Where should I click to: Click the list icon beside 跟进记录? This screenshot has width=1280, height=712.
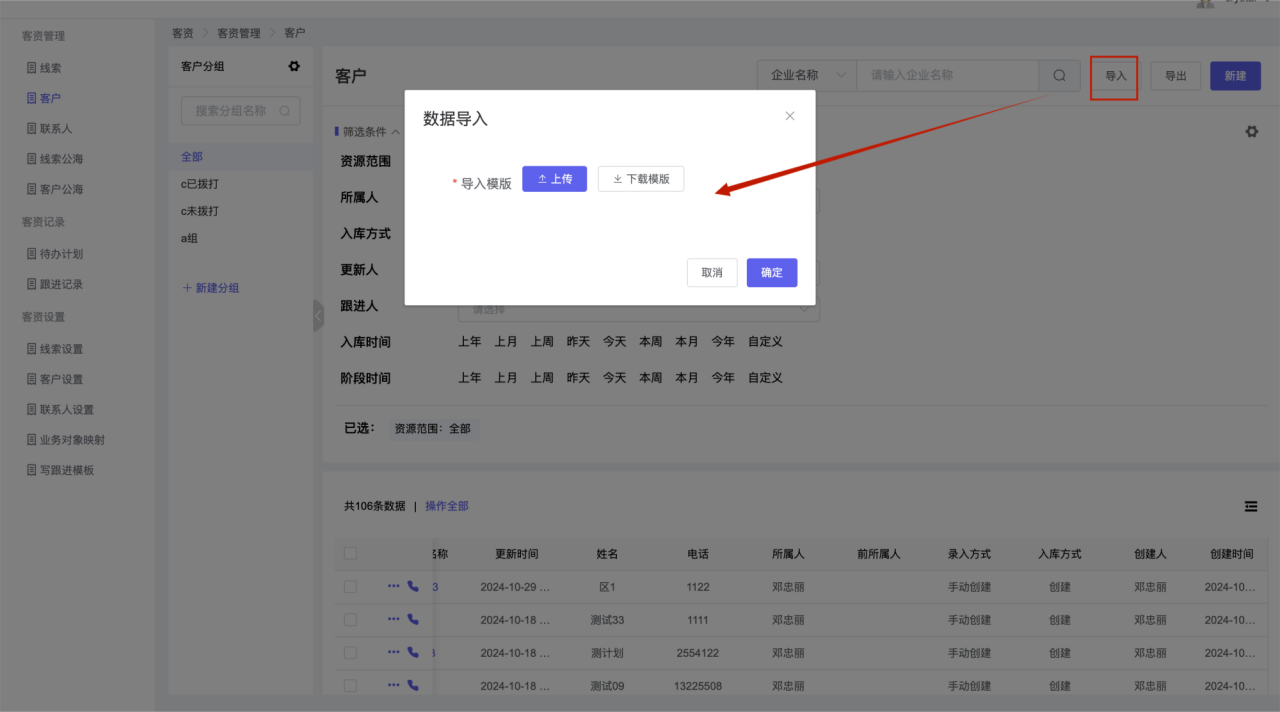point(32,284)
